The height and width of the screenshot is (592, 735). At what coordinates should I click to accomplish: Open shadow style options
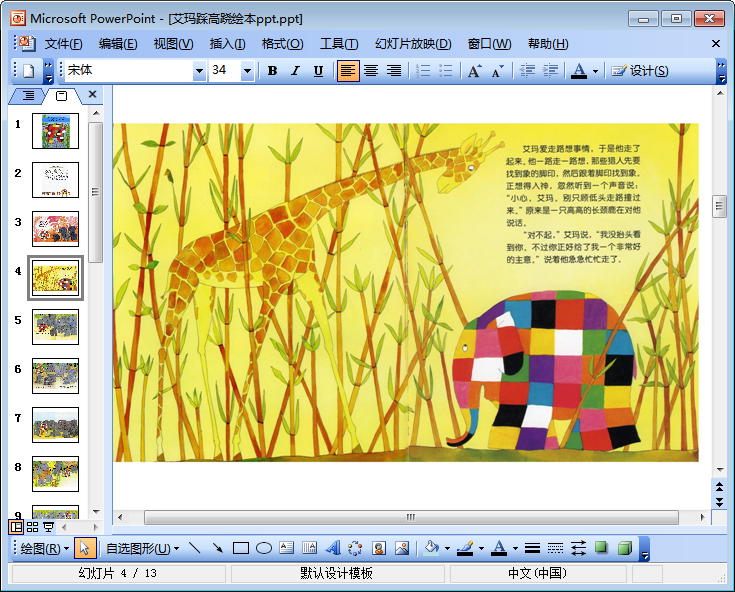coord(601,548)
